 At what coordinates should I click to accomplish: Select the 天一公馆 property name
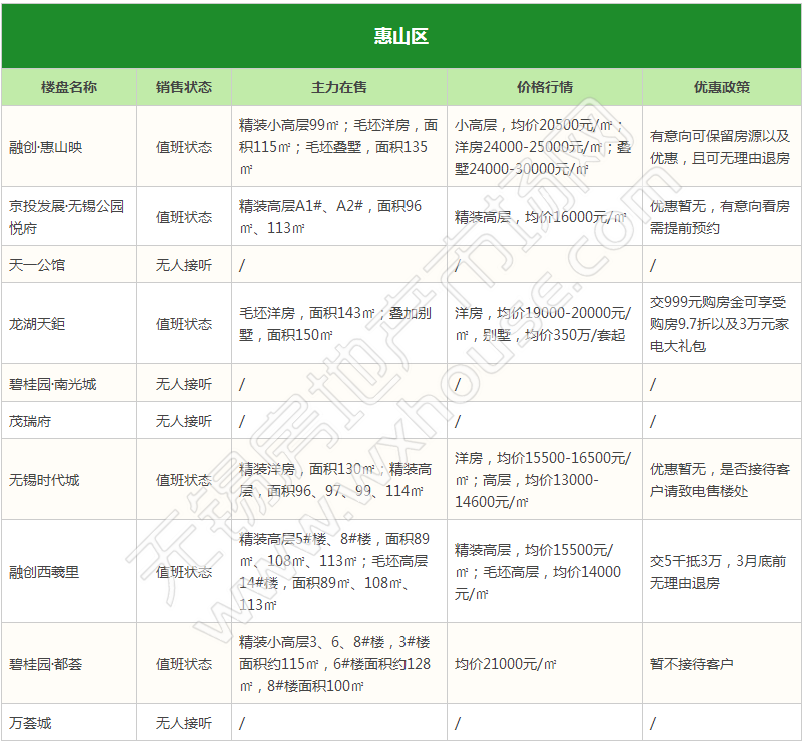point(37,265)
